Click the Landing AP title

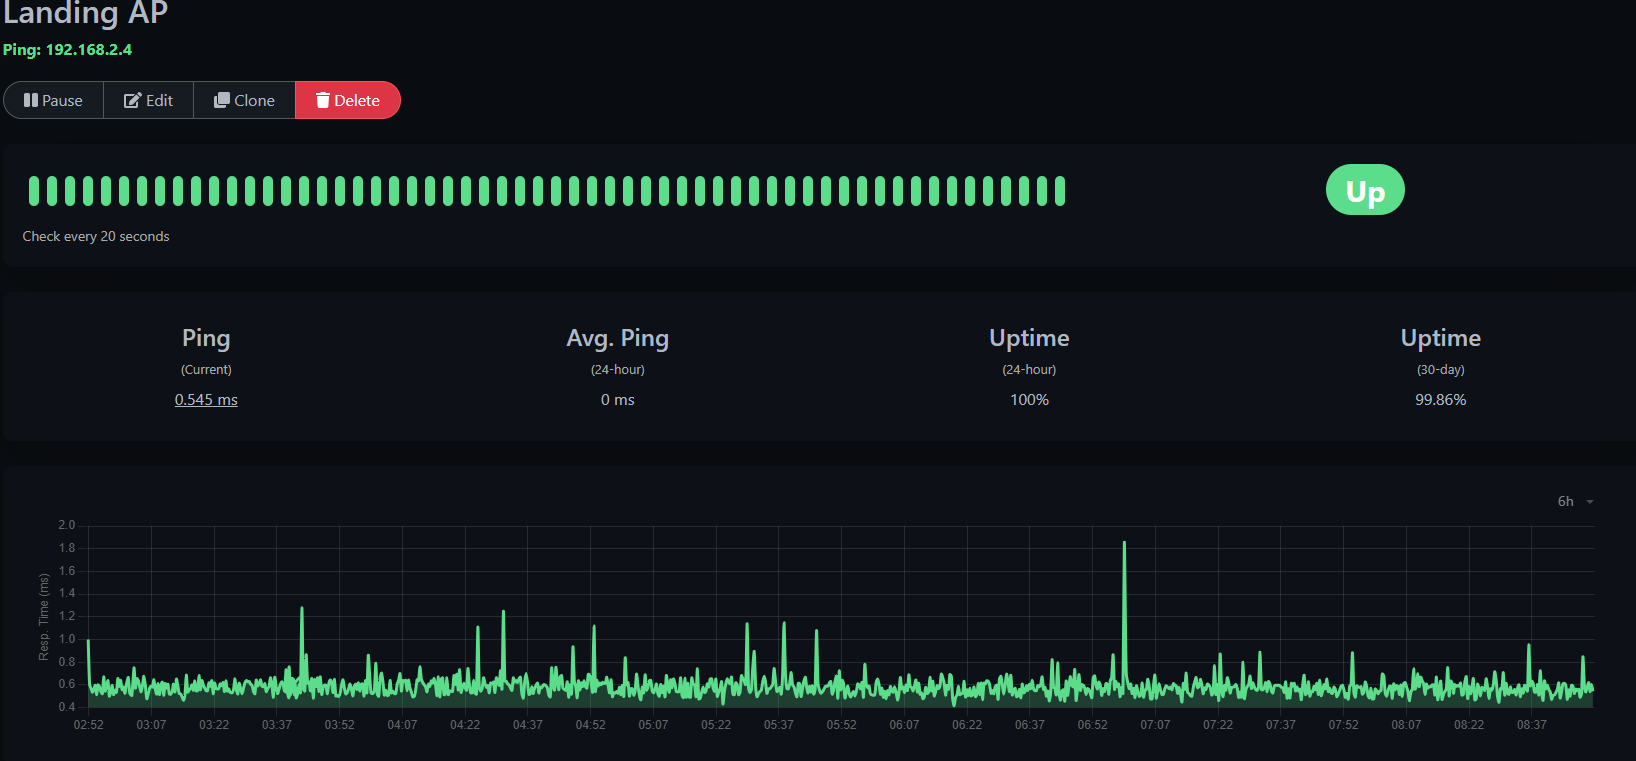click(85, 12)
